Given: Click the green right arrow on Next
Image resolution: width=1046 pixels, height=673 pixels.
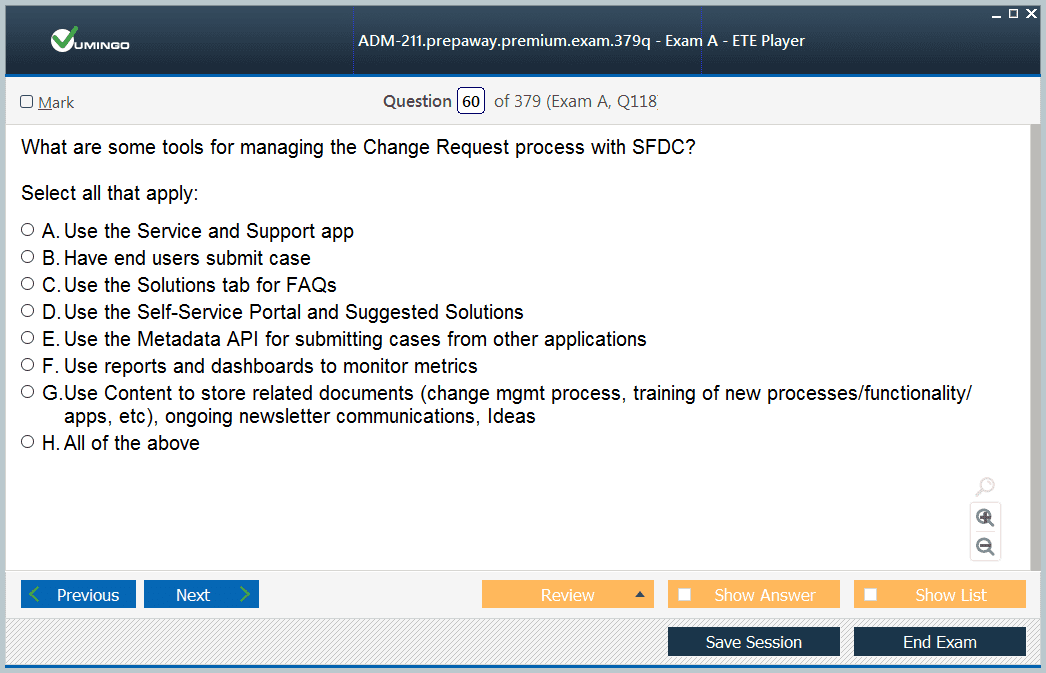Looking at the screenshot, I should 245,594.
